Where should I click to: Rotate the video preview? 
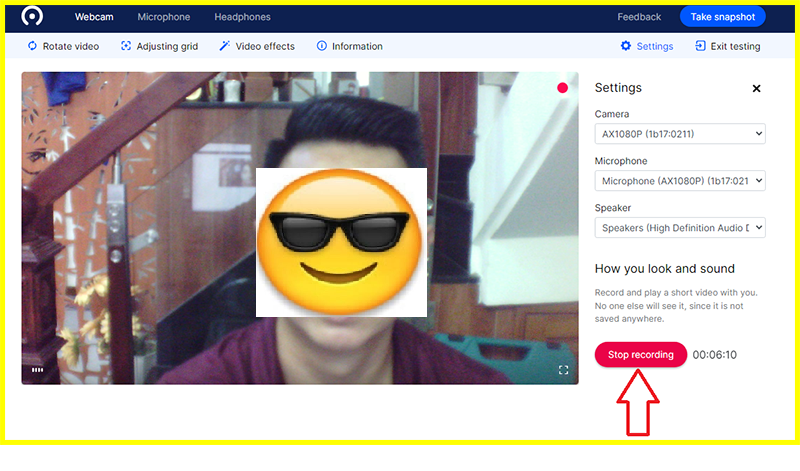pyautogui.click(x=63, y=46)
